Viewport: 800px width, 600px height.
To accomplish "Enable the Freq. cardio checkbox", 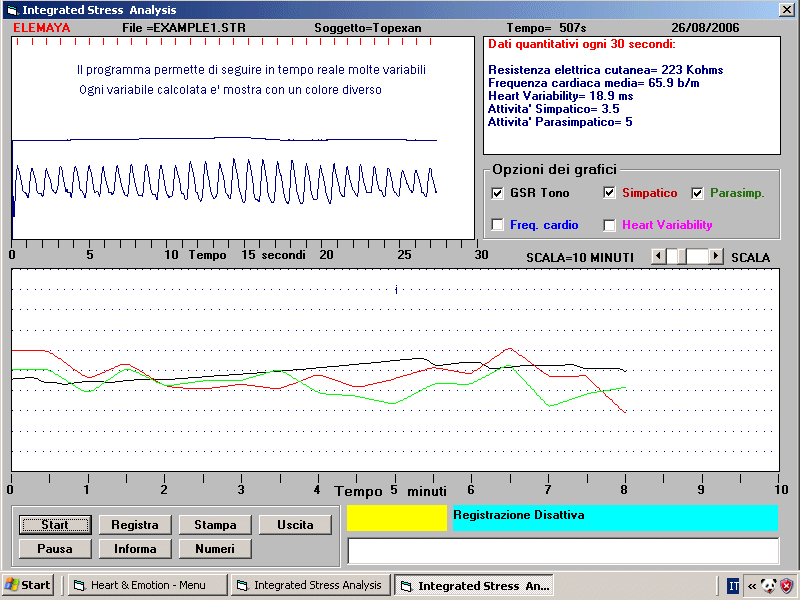I will click(498, 225).
